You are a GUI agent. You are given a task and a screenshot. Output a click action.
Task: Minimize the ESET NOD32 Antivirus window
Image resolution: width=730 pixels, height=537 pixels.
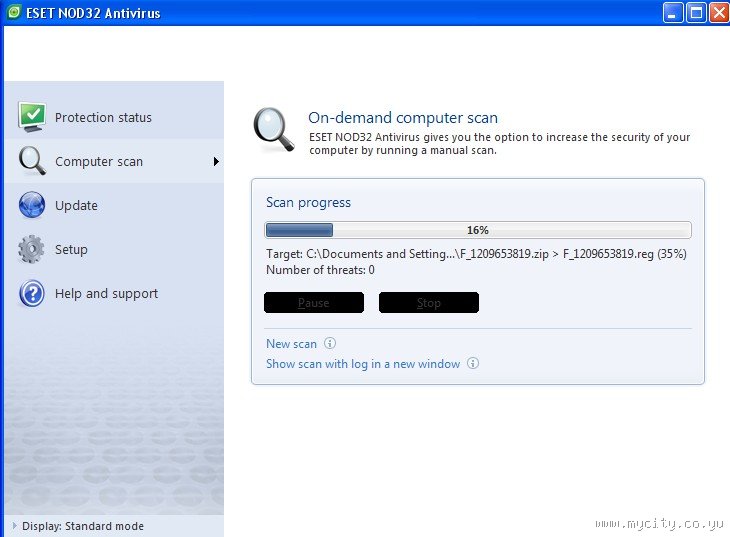tap(673, 13)
